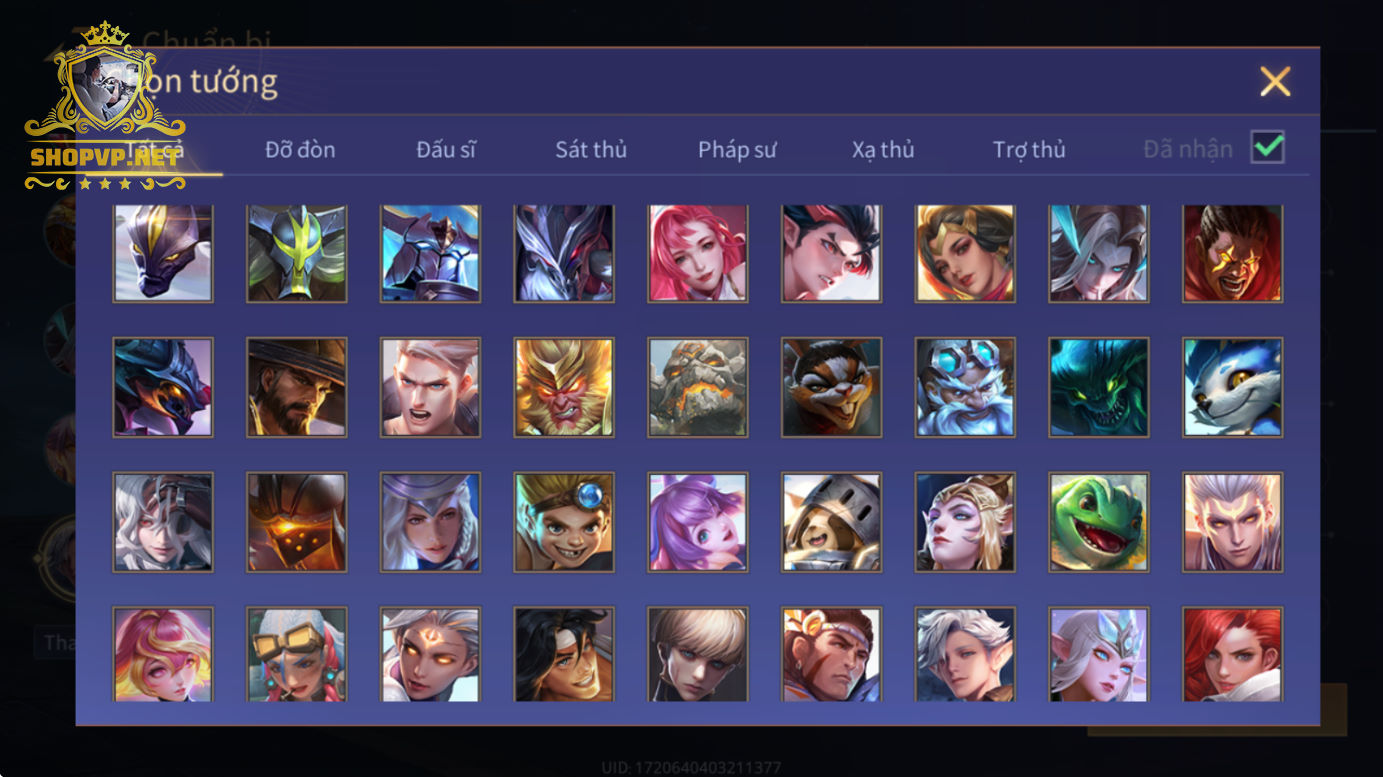This screenshot has width=1383, height=777.
Task: Select the green sea monster hero portrait
Action: pyautogui.click(x=1099, y=387)
